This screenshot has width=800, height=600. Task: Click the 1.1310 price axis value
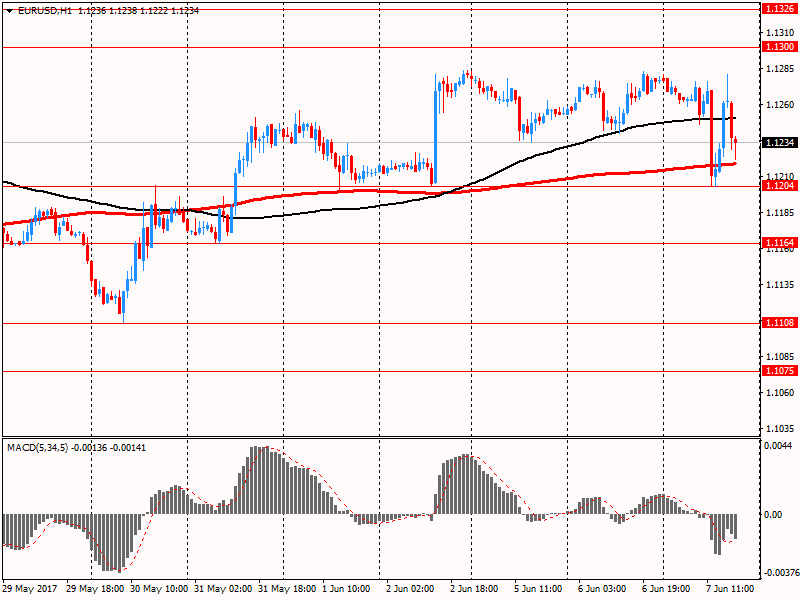[780, 33]
